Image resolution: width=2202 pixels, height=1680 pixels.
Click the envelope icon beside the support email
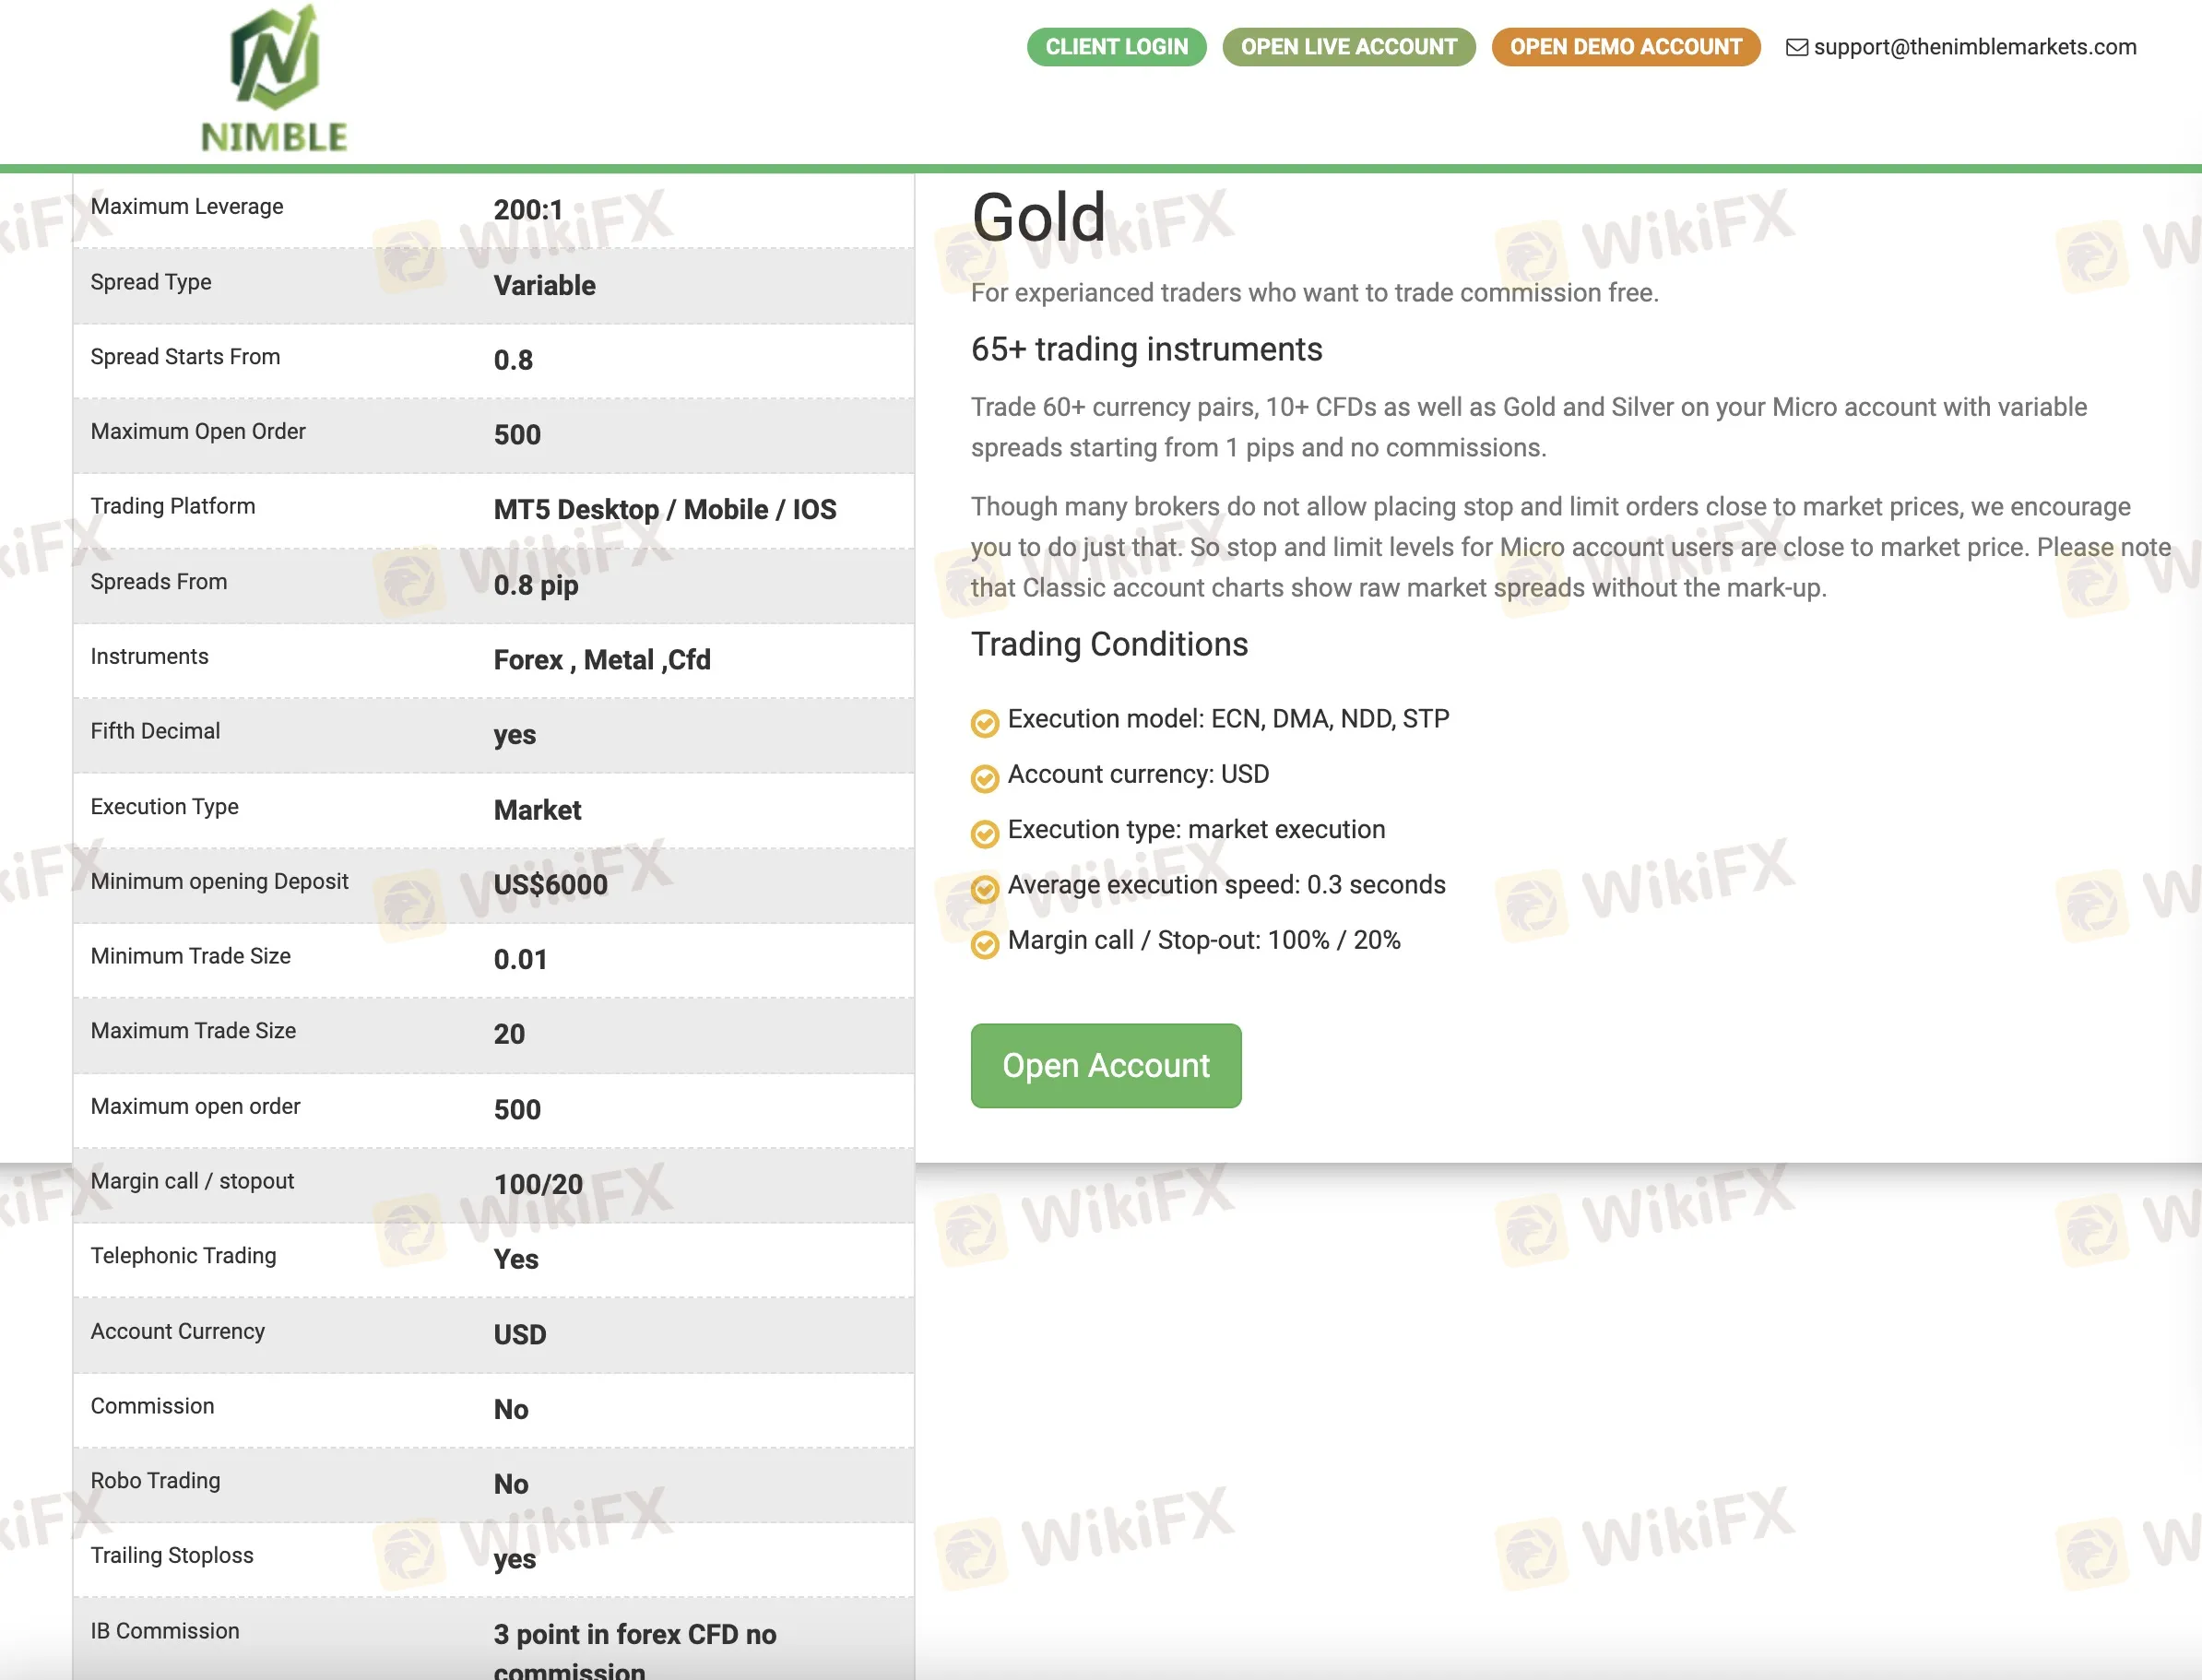pos(1798,46)
